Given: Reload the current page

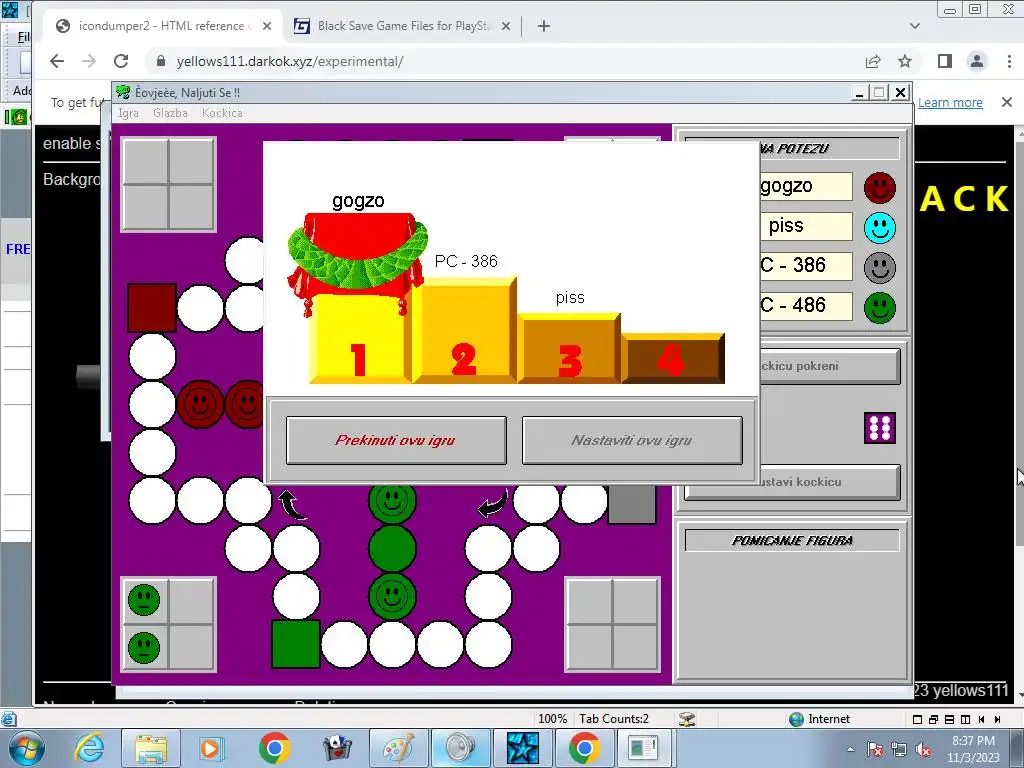Looking at the screenshot, I should coord(121,61).
